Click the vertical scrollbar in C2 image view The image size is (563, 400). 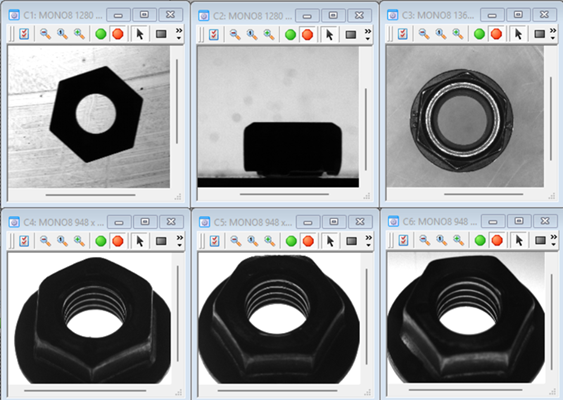366,129
